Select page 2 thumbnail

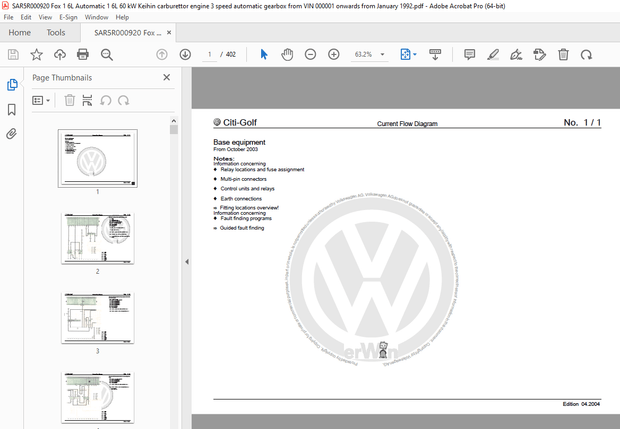[x=98, y=238]
